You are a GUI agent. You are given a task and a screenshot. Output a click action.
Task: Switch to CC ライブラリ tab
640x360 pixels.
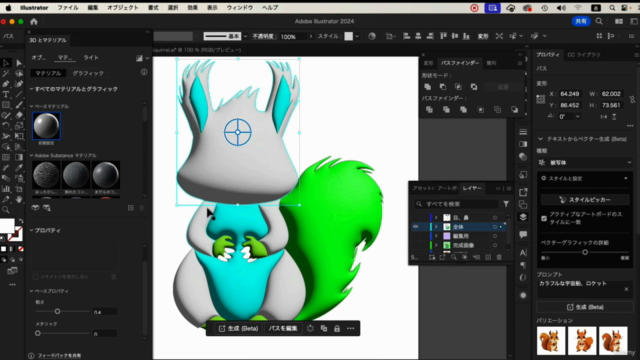(583, 55)
